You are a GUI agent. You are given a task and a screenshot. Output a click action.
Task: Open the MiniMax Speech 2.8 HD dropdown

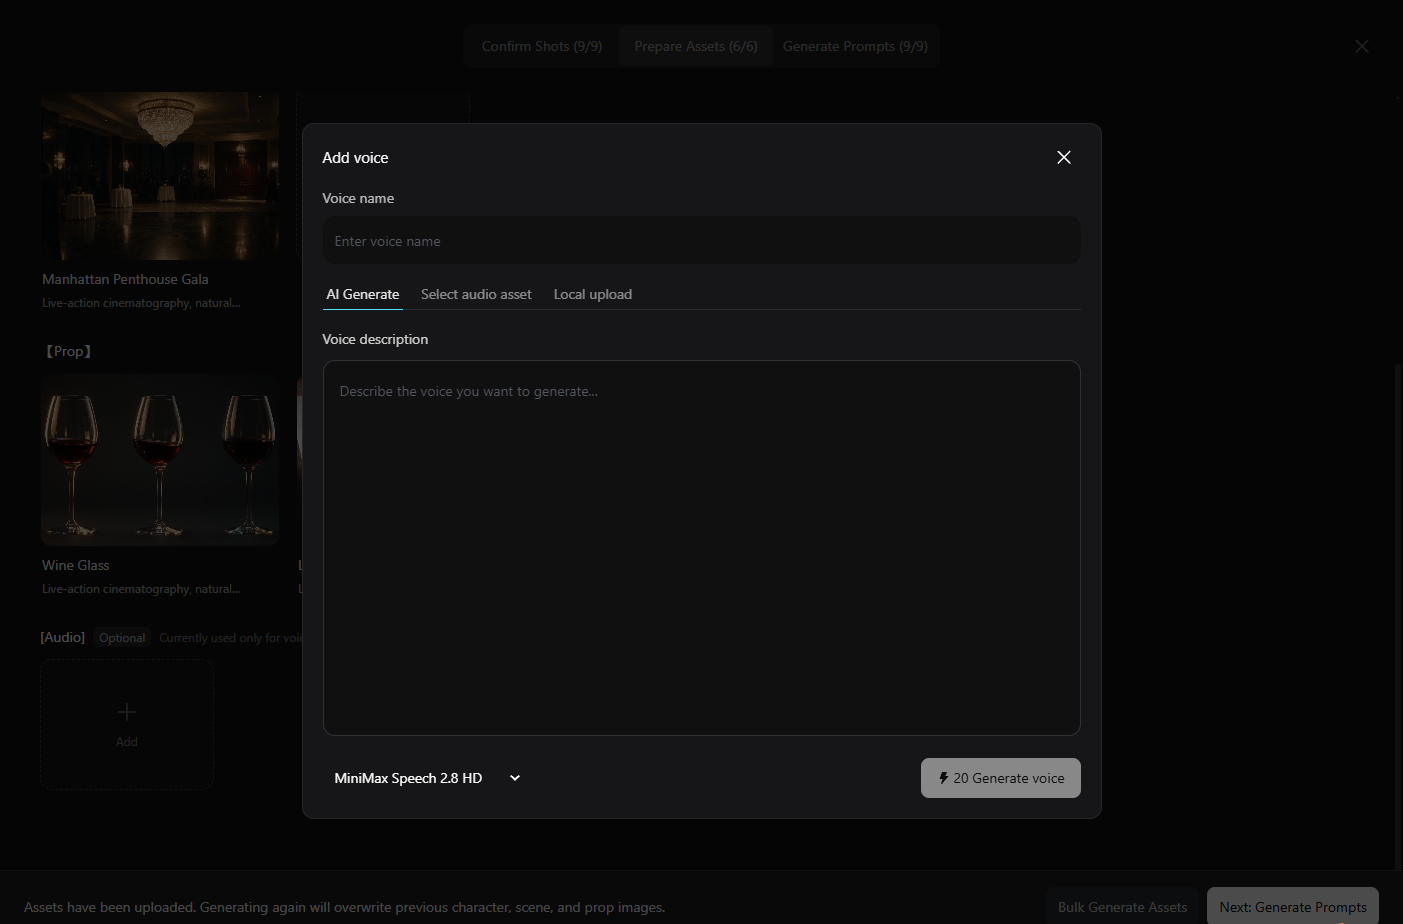tap(427, 778)
